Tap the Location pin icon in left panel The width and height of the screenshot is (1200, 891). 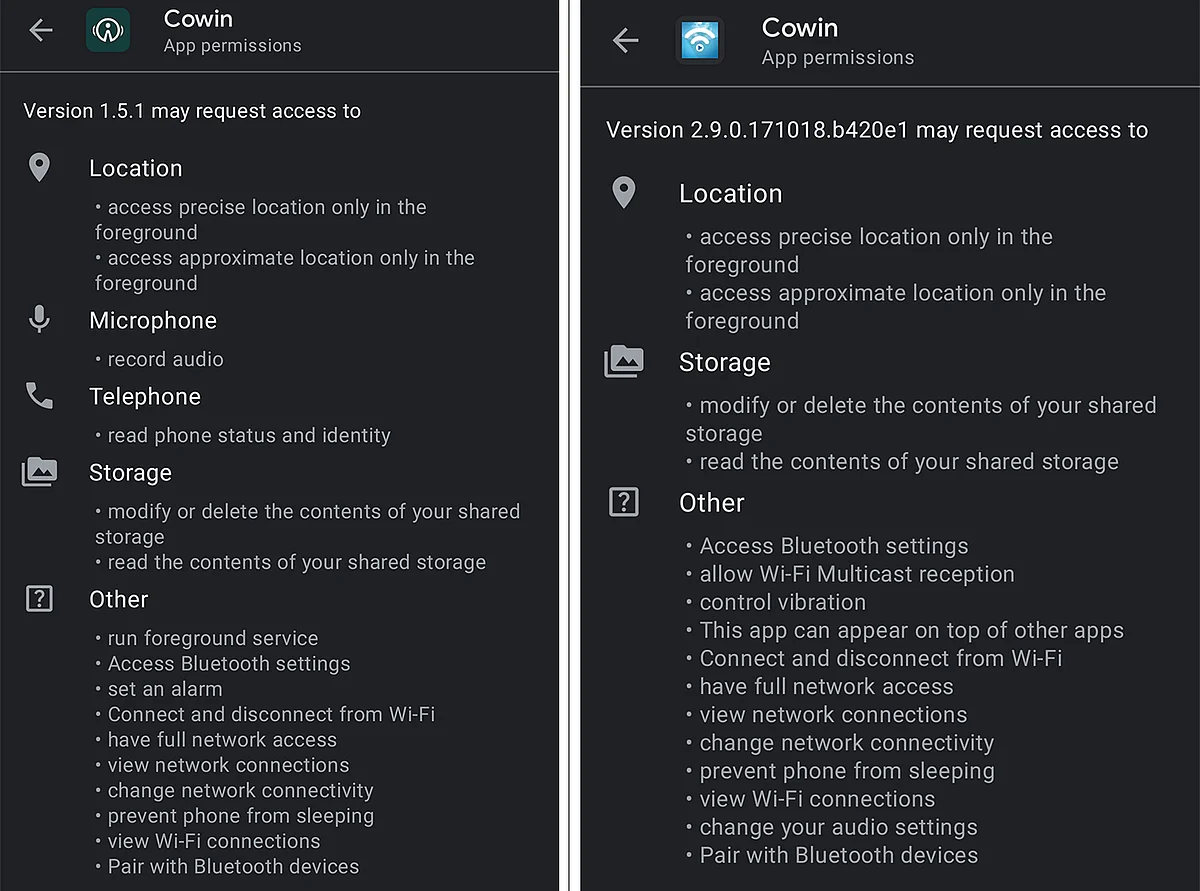(x=39, y=168)
